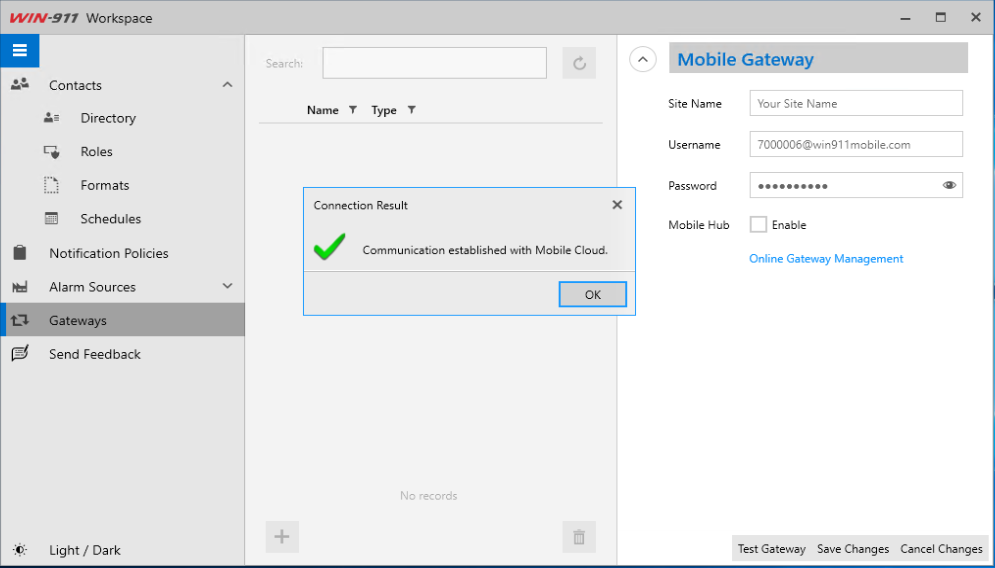
Task: Minimize the Workspace window
Action: pyautogui.click(x=906, y=18)
